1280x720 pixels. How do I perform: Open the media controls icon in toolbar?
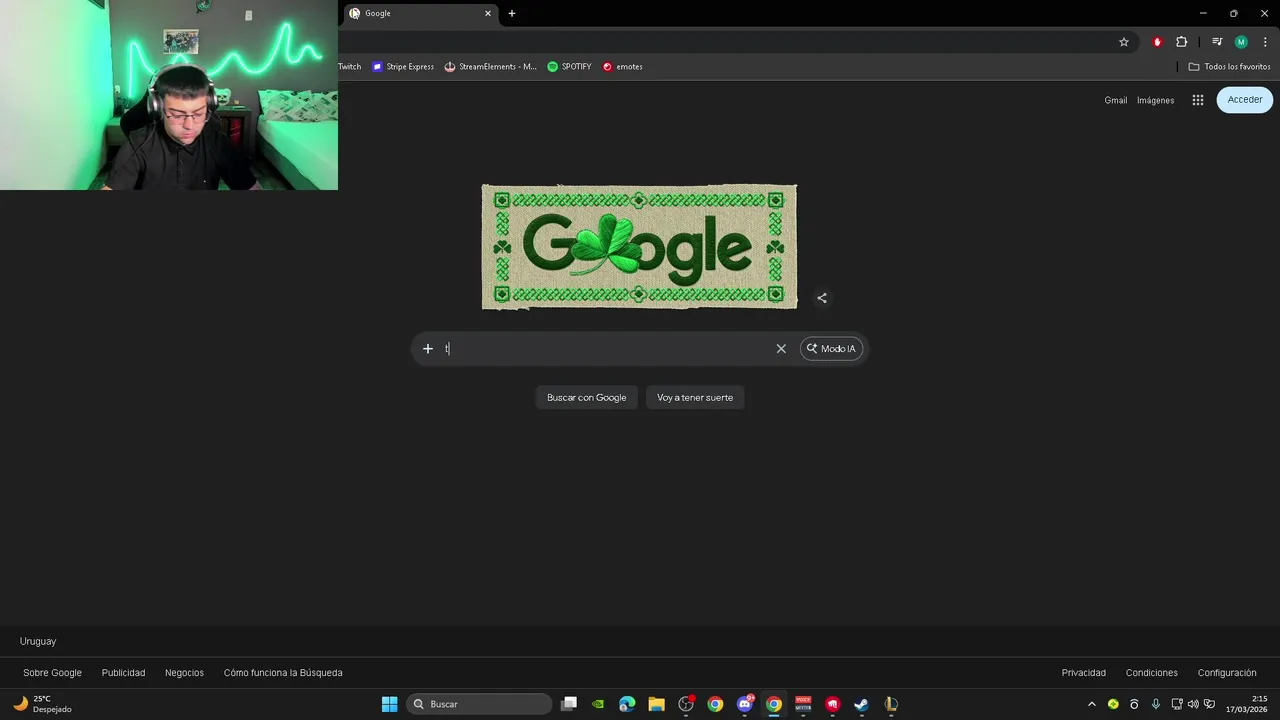1217,42
